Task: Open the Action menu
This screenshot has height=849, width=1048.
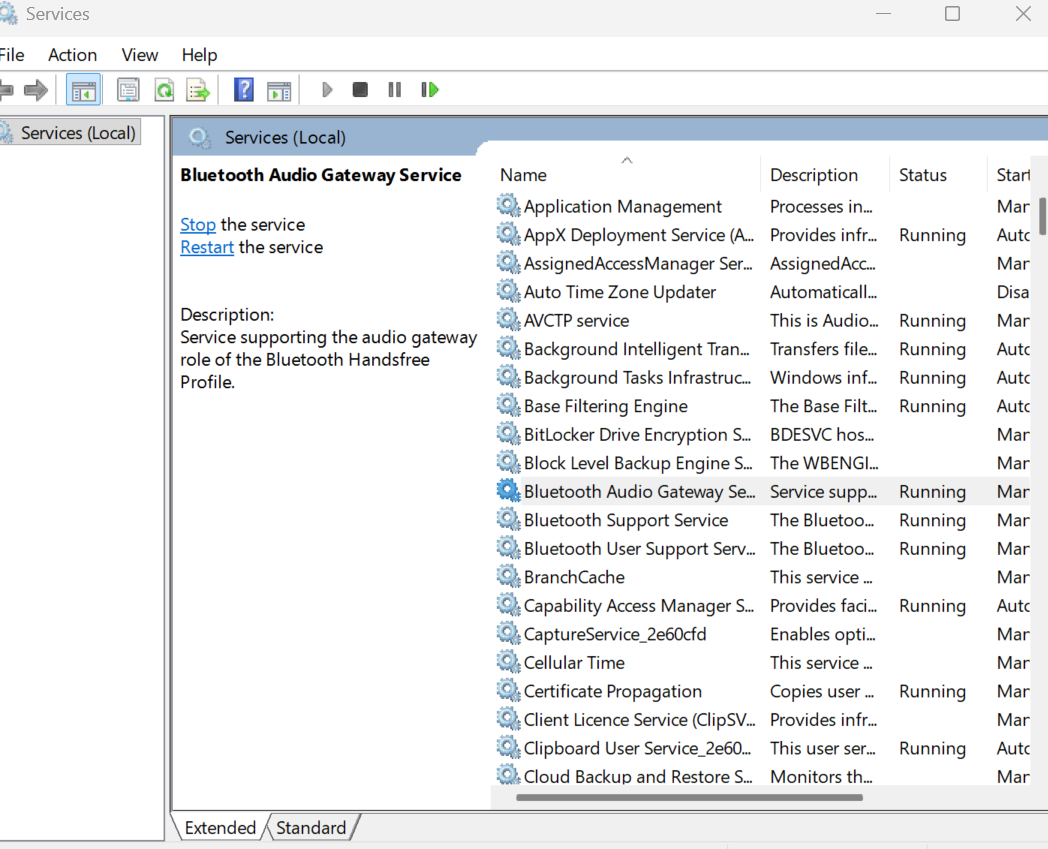Action: [72, 55]
